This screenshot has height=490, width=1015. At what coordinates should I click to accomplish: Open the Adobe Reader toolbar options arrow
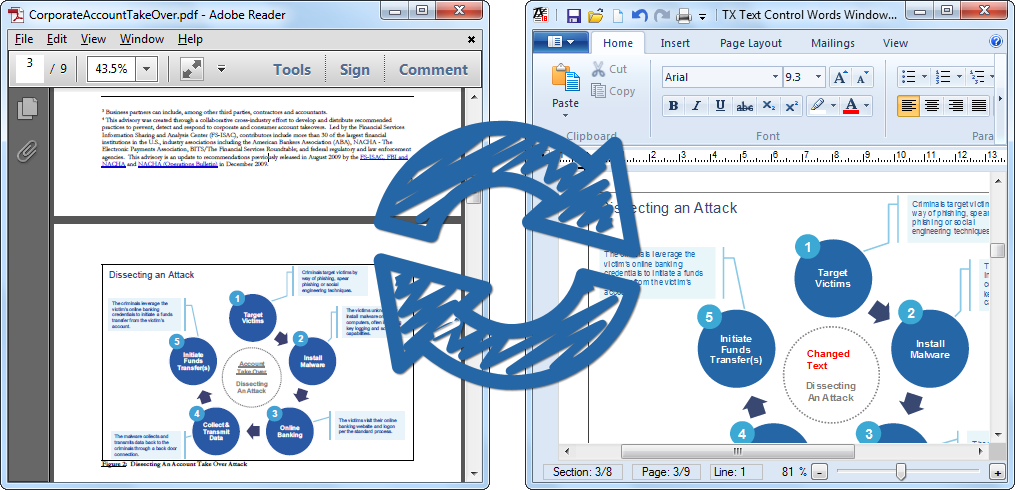tap(221, 69)
